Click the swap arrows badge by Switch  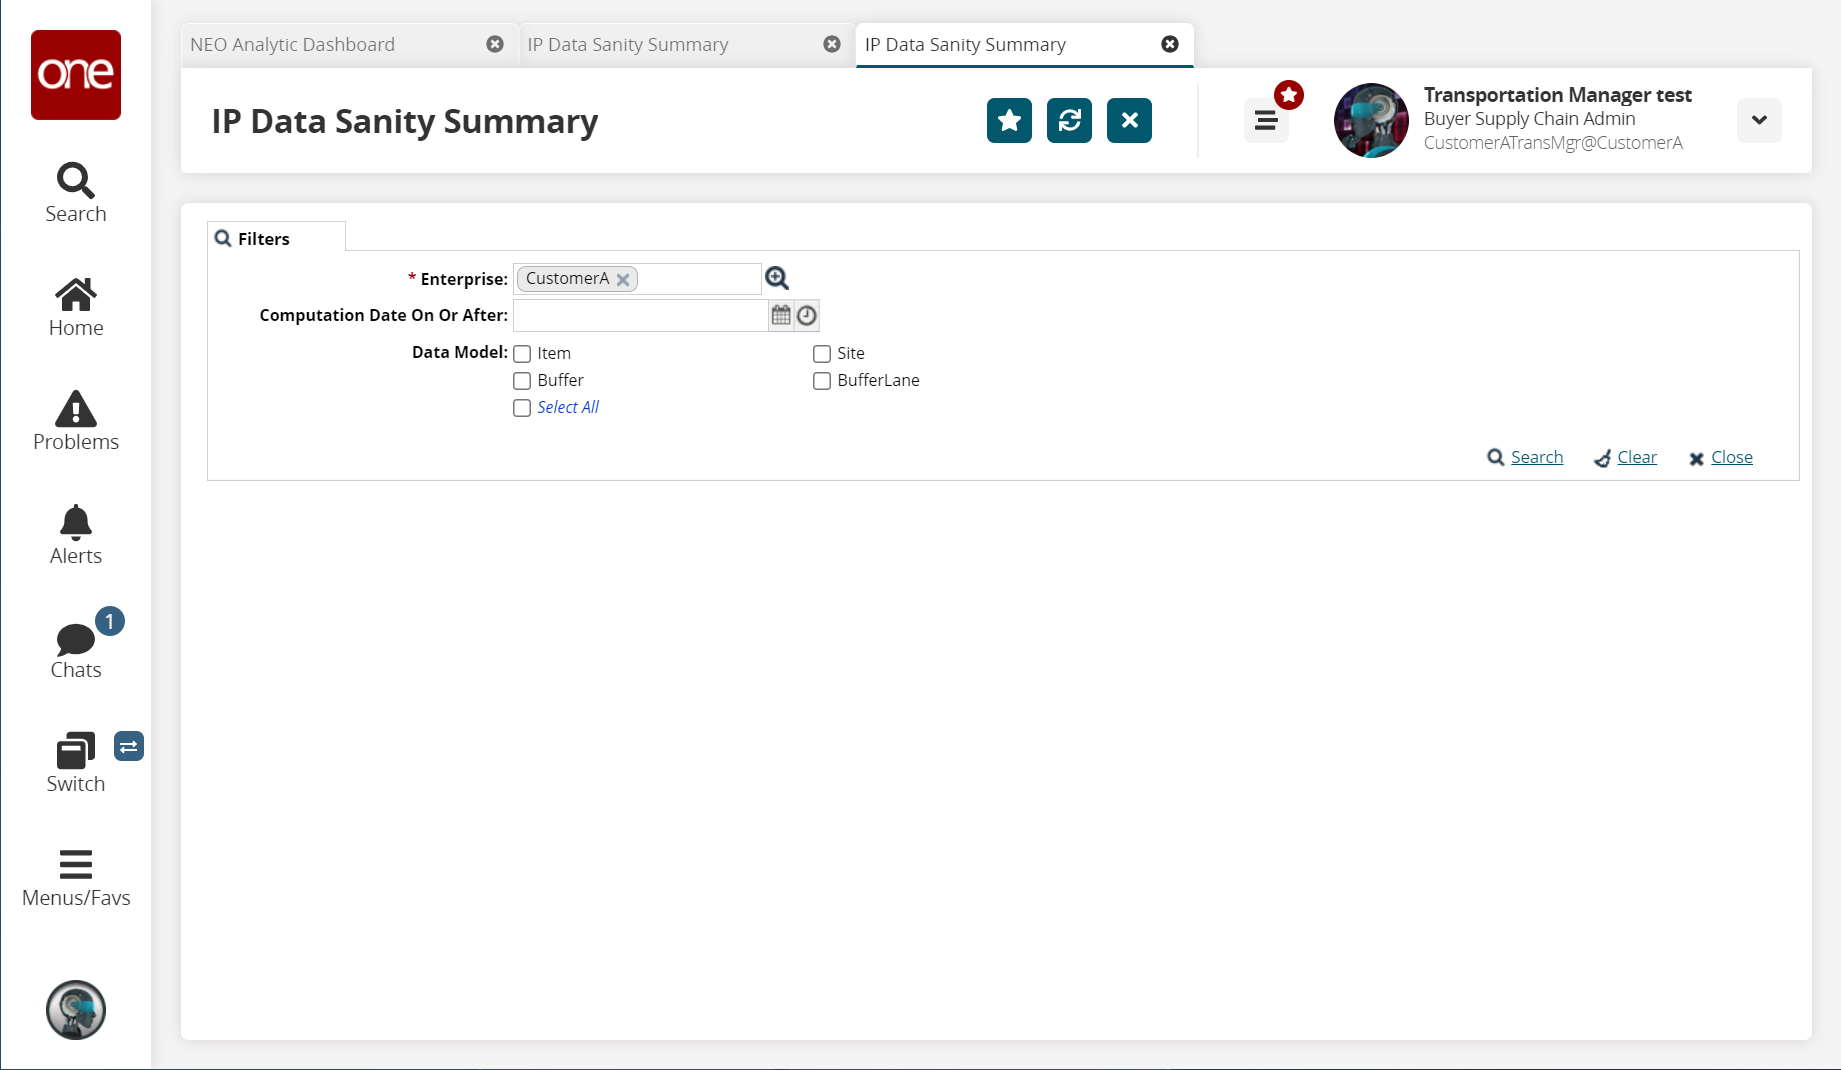[x=129, y=746]
